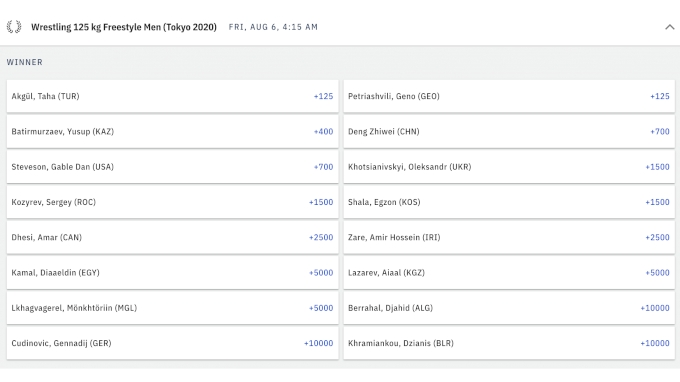Bet on Zare, Amir Hossein (IRI)
The height and width of the screenshot is (382, 680).
tap(509, 237)
